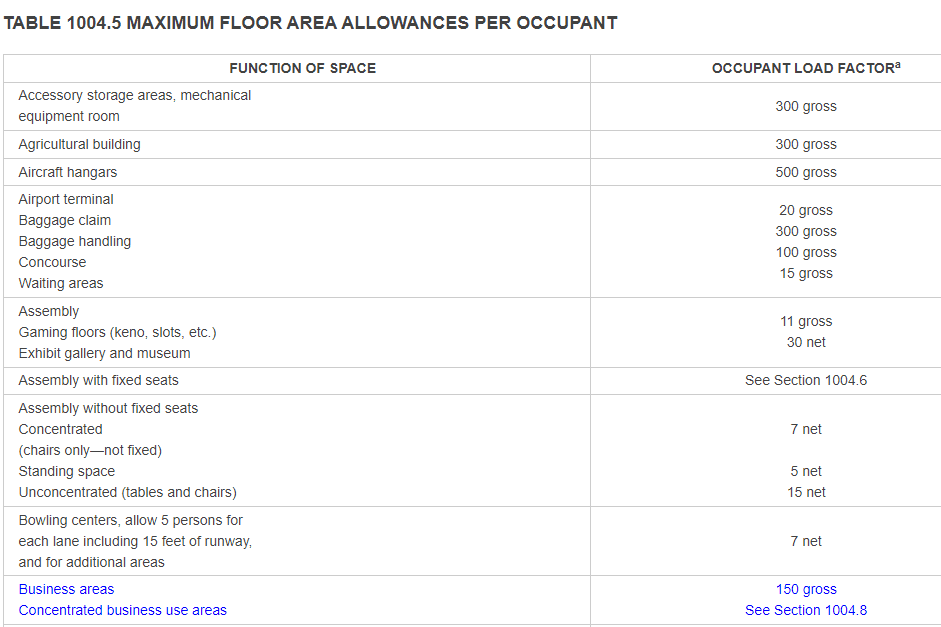Select the Agricultural building row label
The image size is (941, 627).
[79, 144]
